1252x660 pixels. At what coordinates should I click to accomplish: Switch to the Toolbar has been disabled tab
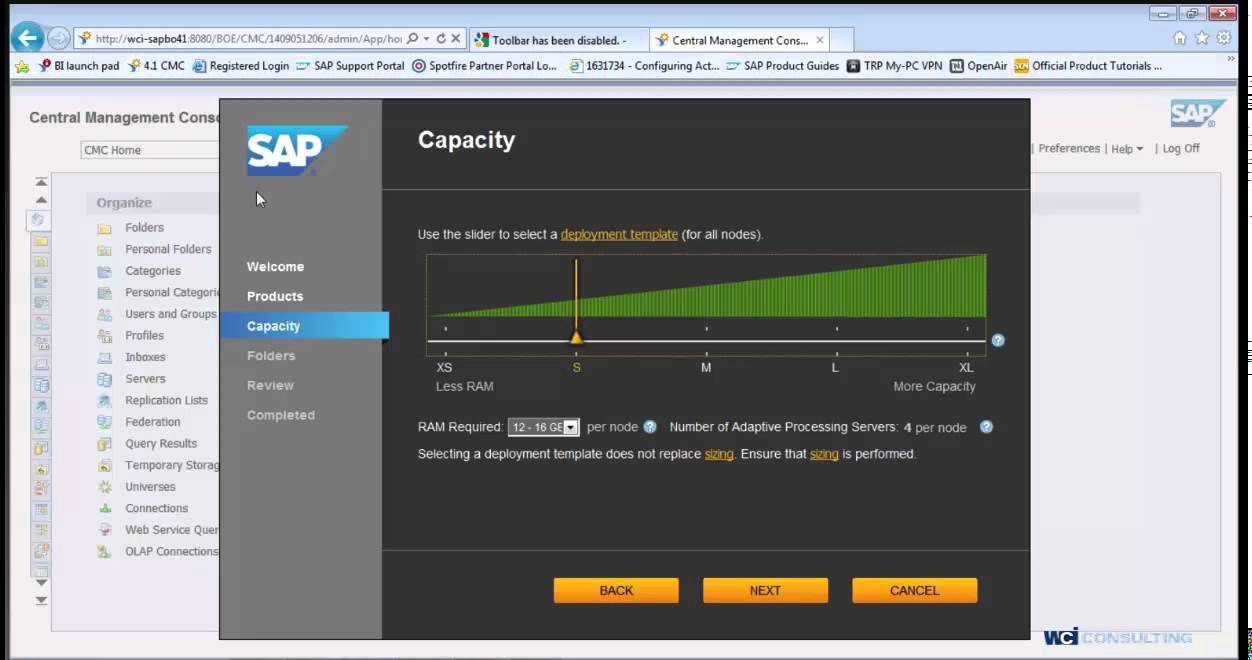tap(559, 40)
